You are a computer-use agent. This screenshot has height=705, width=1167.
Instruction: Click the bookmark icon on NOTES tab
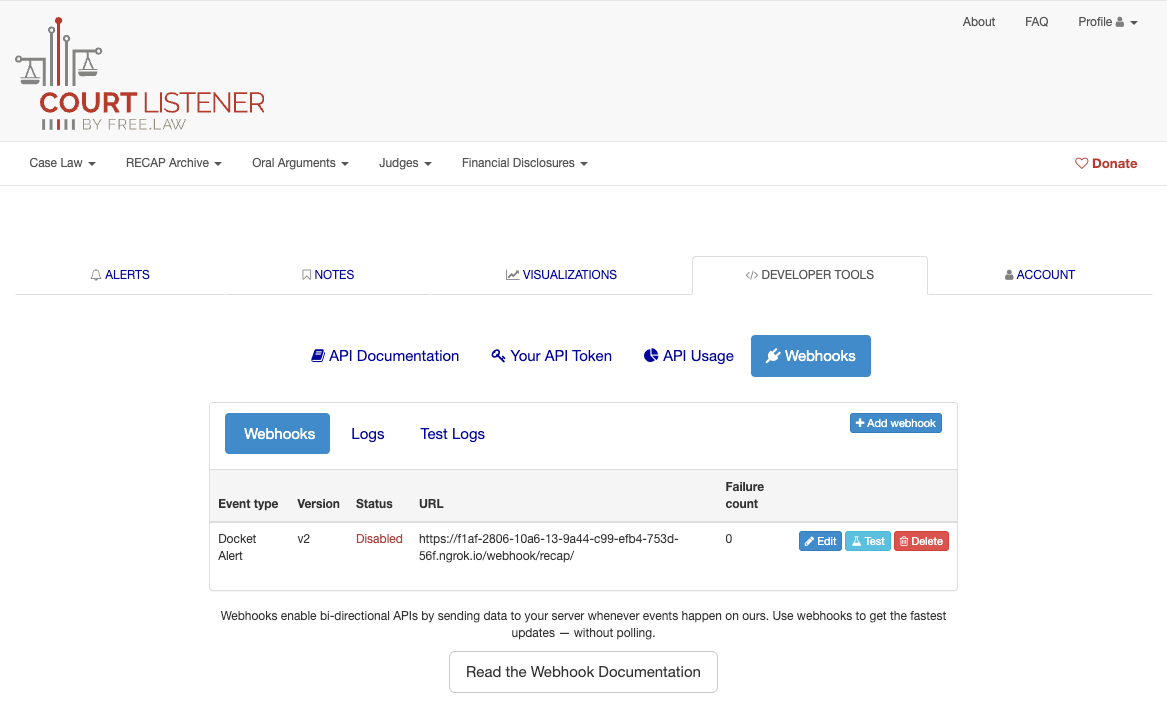pyautogui.click(x=306, y=274)
